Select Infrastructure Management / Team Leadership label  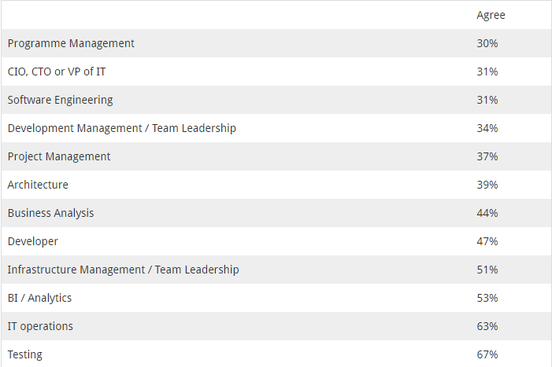[x=123, y=270]
